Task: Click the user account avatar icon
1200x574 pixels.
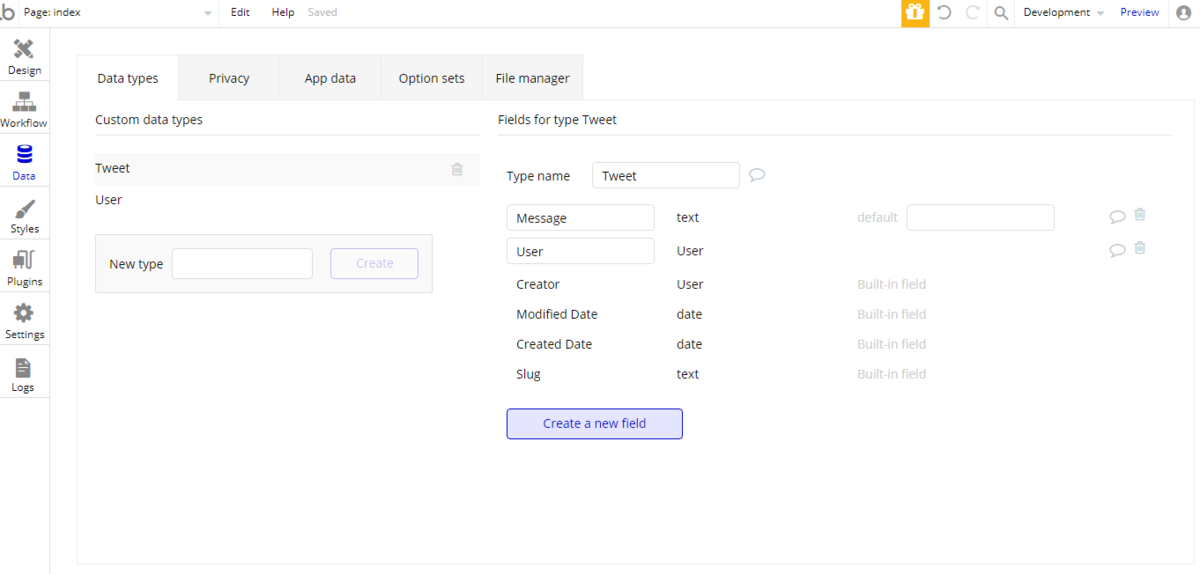Action: 1184,13
